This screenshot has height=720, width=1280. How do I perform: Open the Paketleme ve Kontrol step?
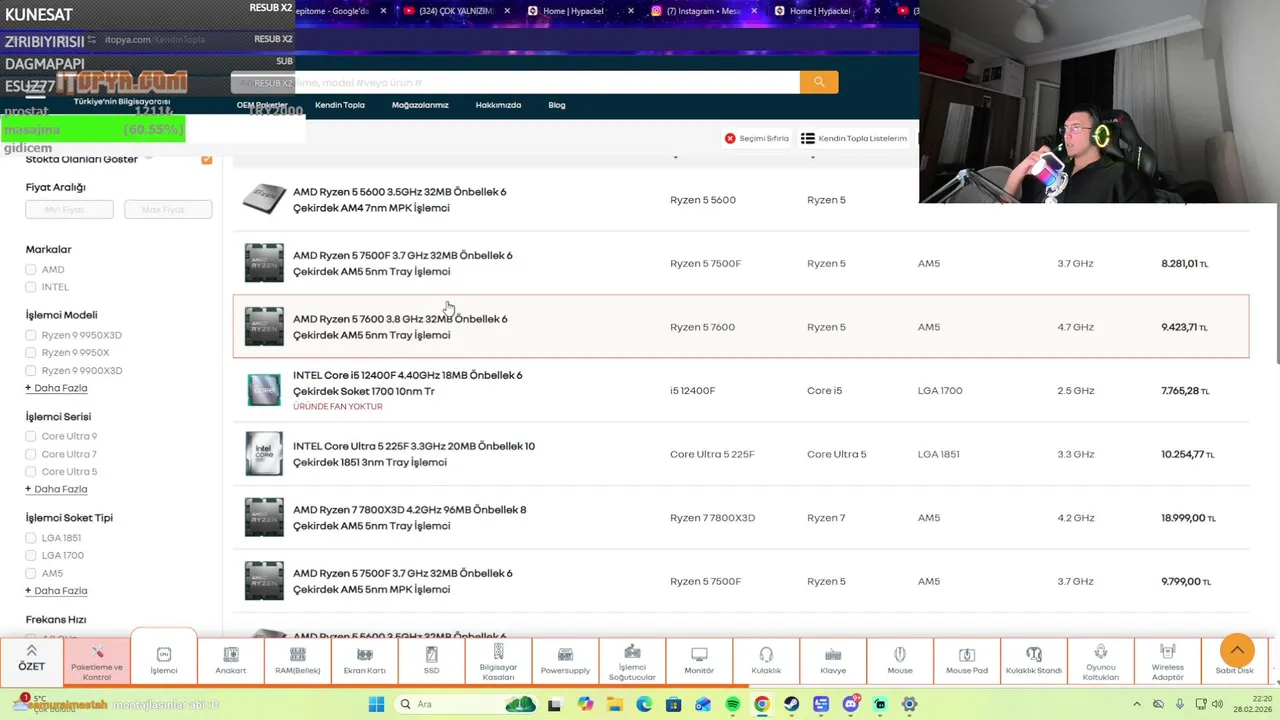point(97,660)
